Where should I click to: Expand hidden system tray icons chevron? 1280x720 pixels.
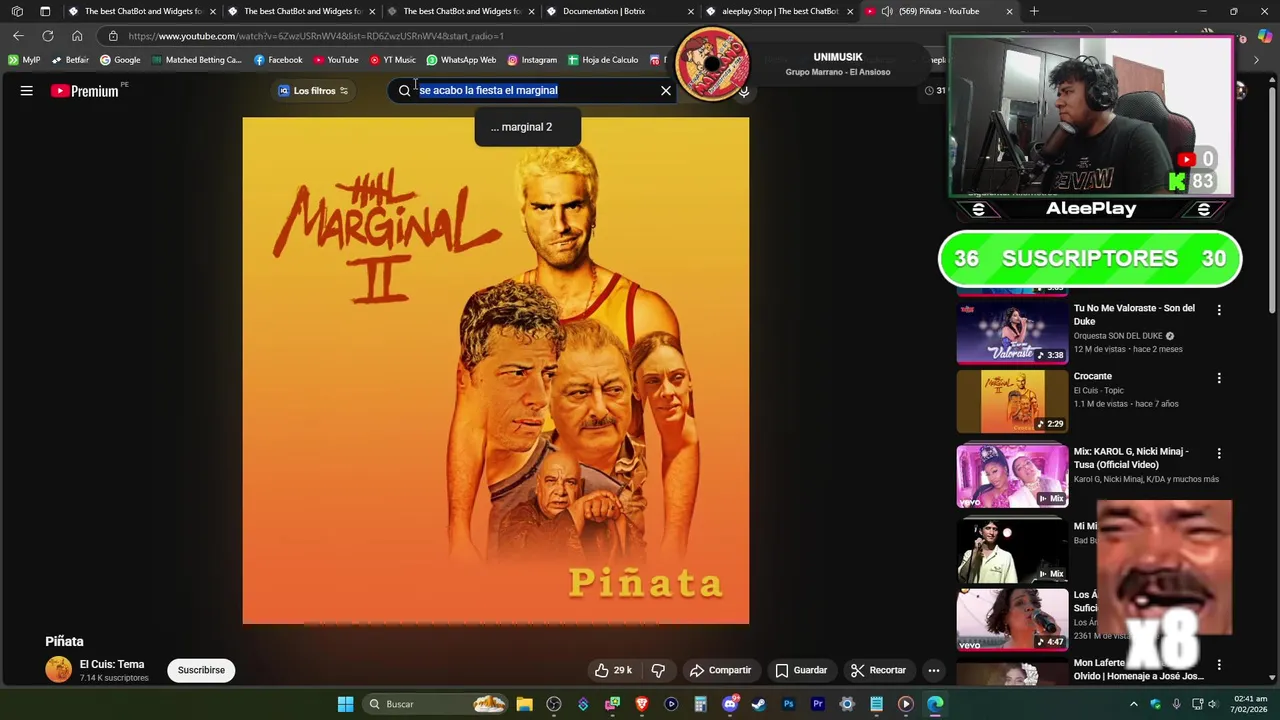pos(1134,704)
